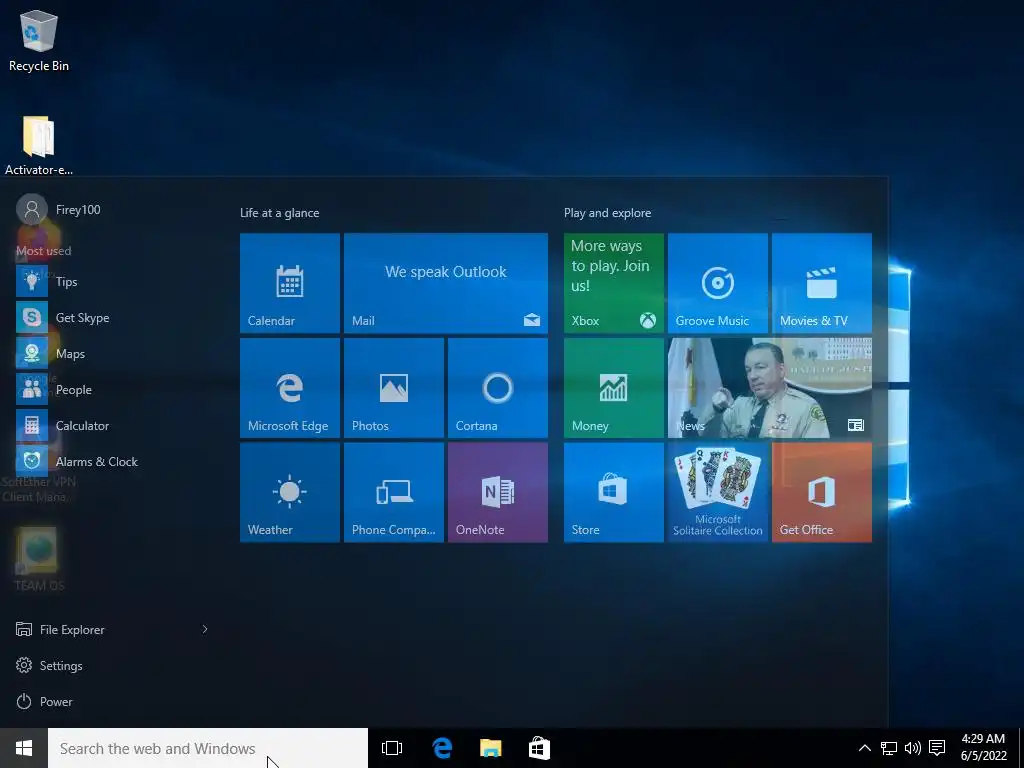
Task: Open the clock showing 4:29 AM
Action: pyautogui.click(x=983, y=747)
